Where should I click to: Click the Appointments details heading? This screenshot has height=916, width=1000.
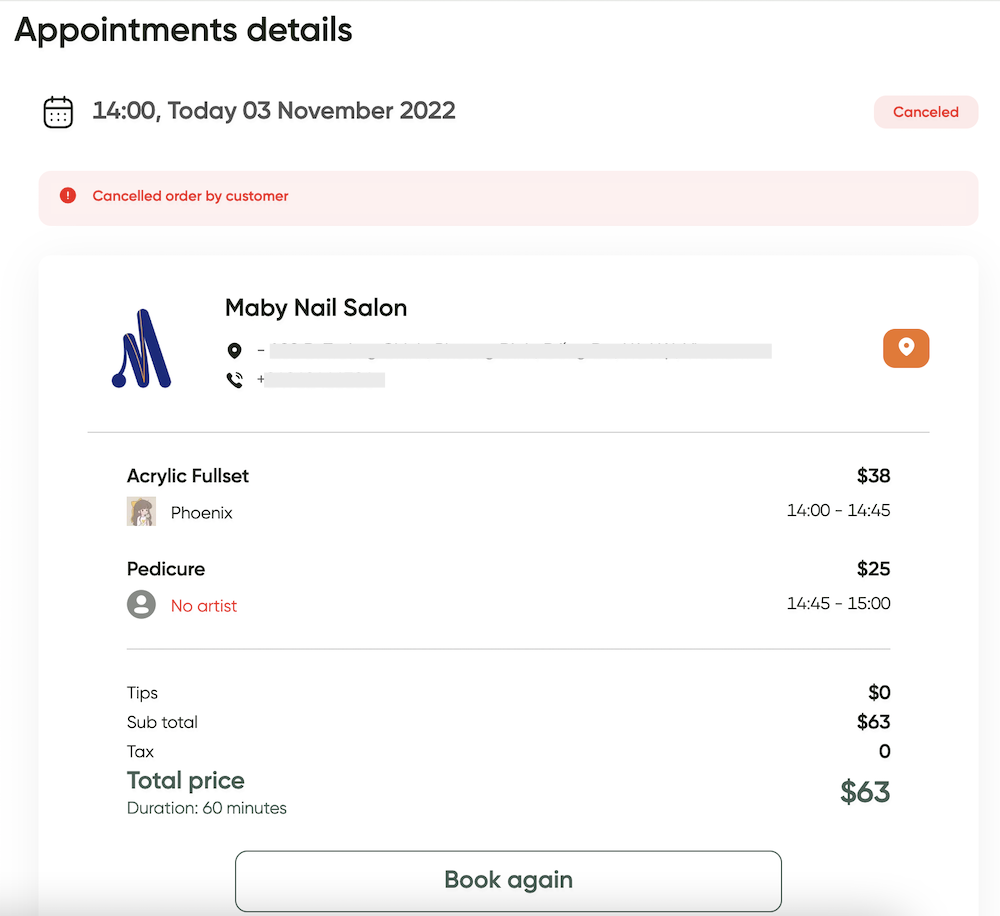pos(183,30)
